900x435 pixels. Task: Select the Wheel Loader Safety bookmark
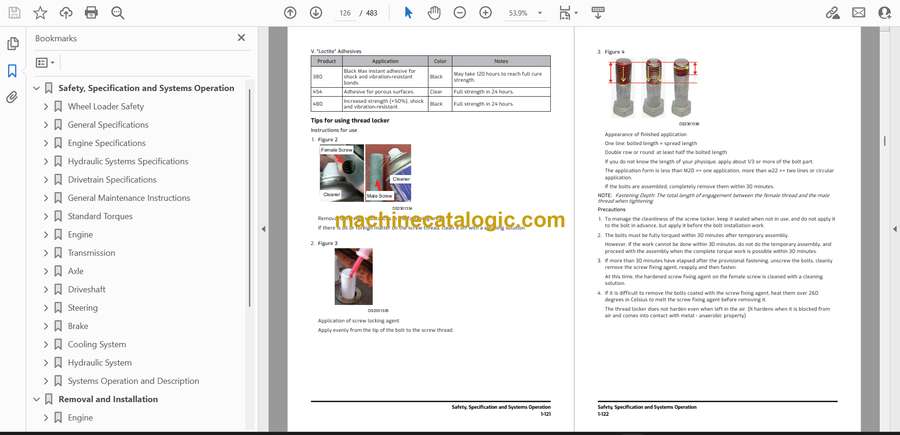pyautogui.click(x=106, y=107)
